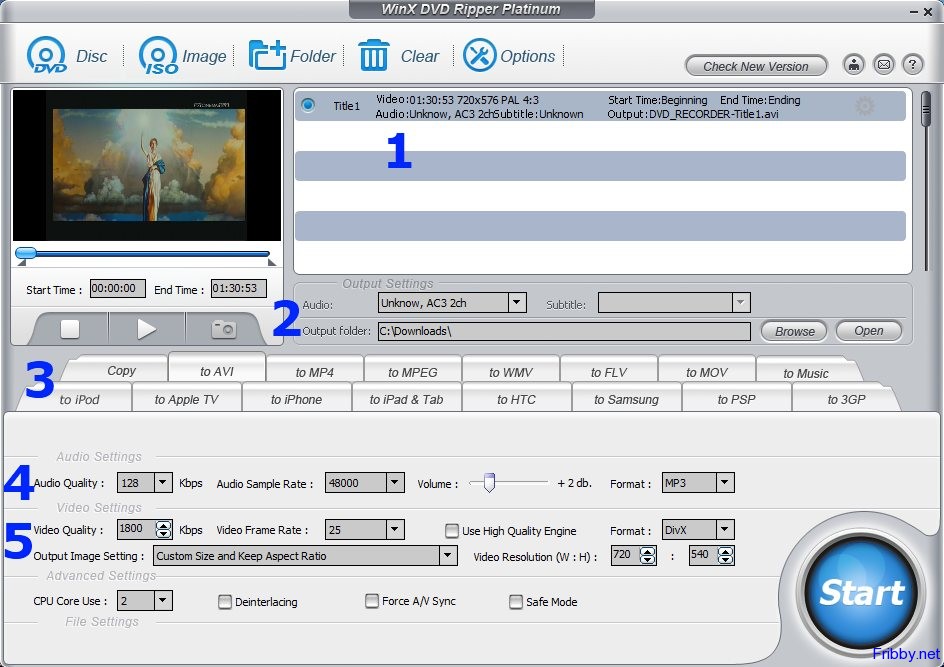
Task: Play the video preview
Action: (146, 329)
